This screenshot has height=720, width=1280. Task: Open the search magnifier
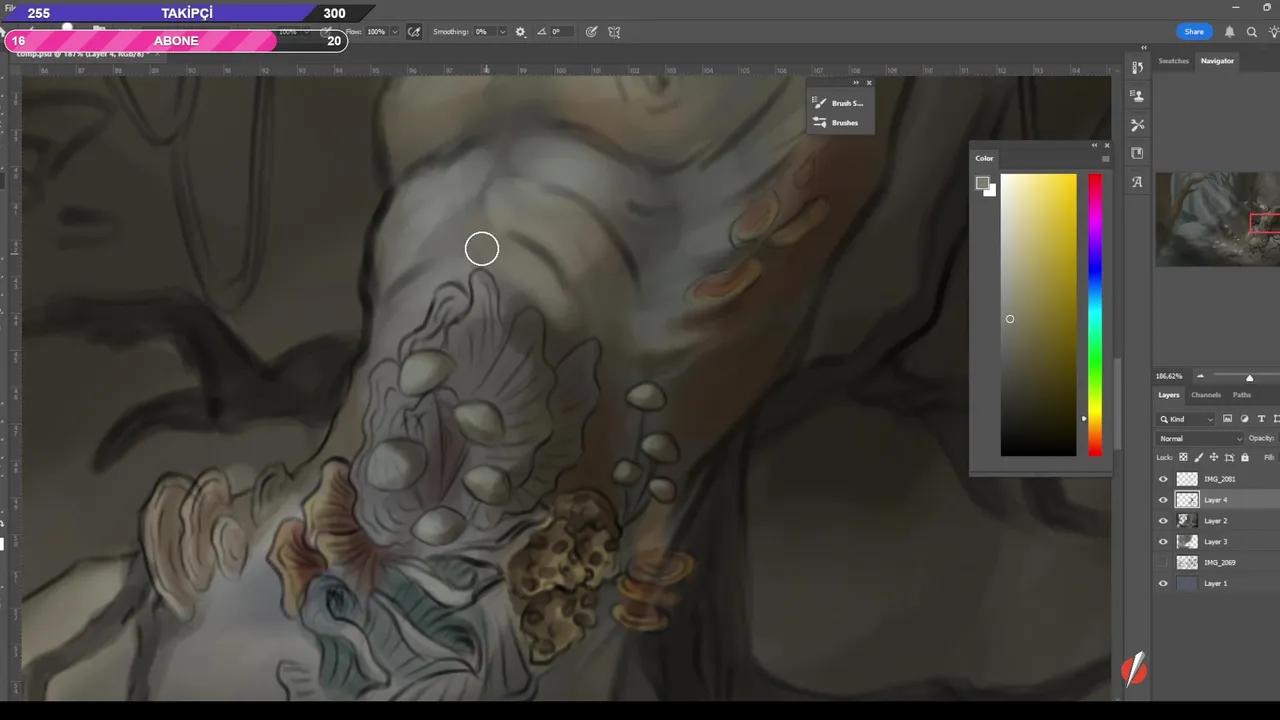[1252, 32]
